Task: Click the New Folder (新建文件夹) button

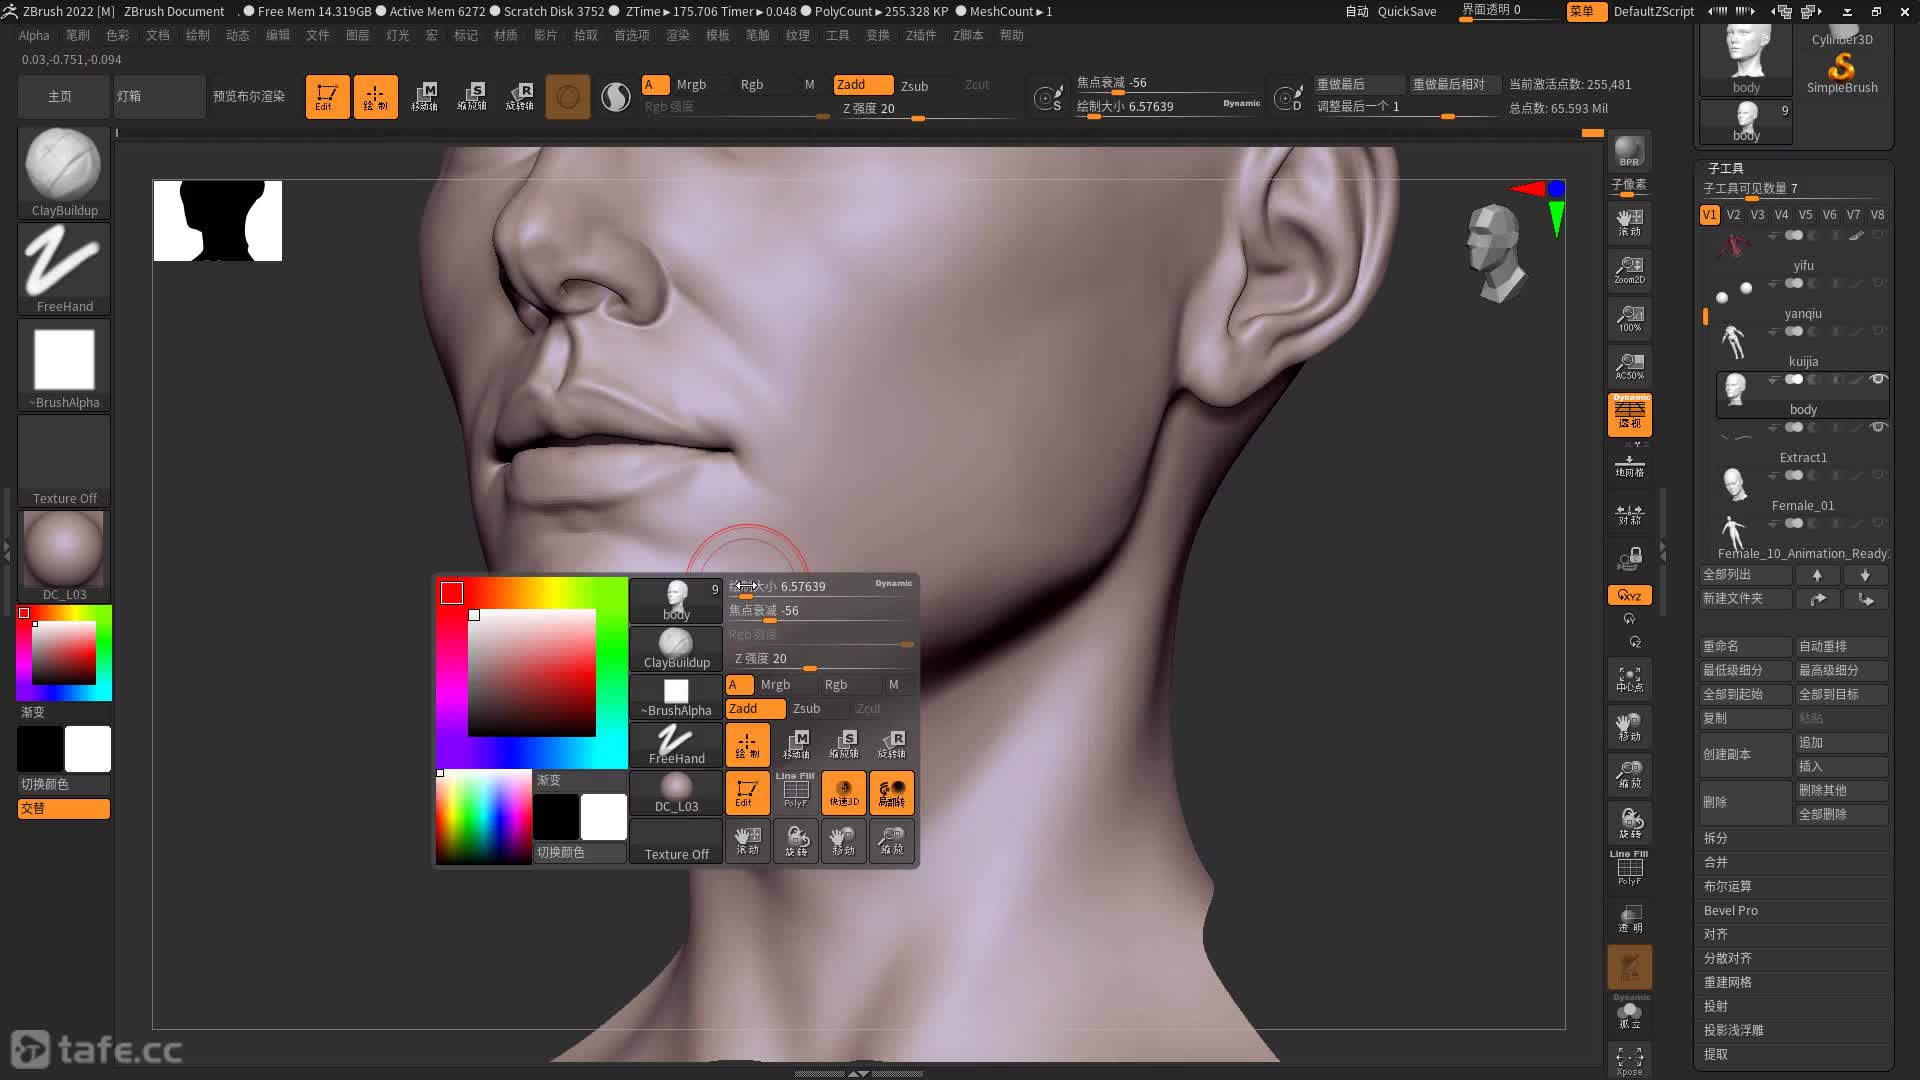Action: click(x=1745, y=599)
